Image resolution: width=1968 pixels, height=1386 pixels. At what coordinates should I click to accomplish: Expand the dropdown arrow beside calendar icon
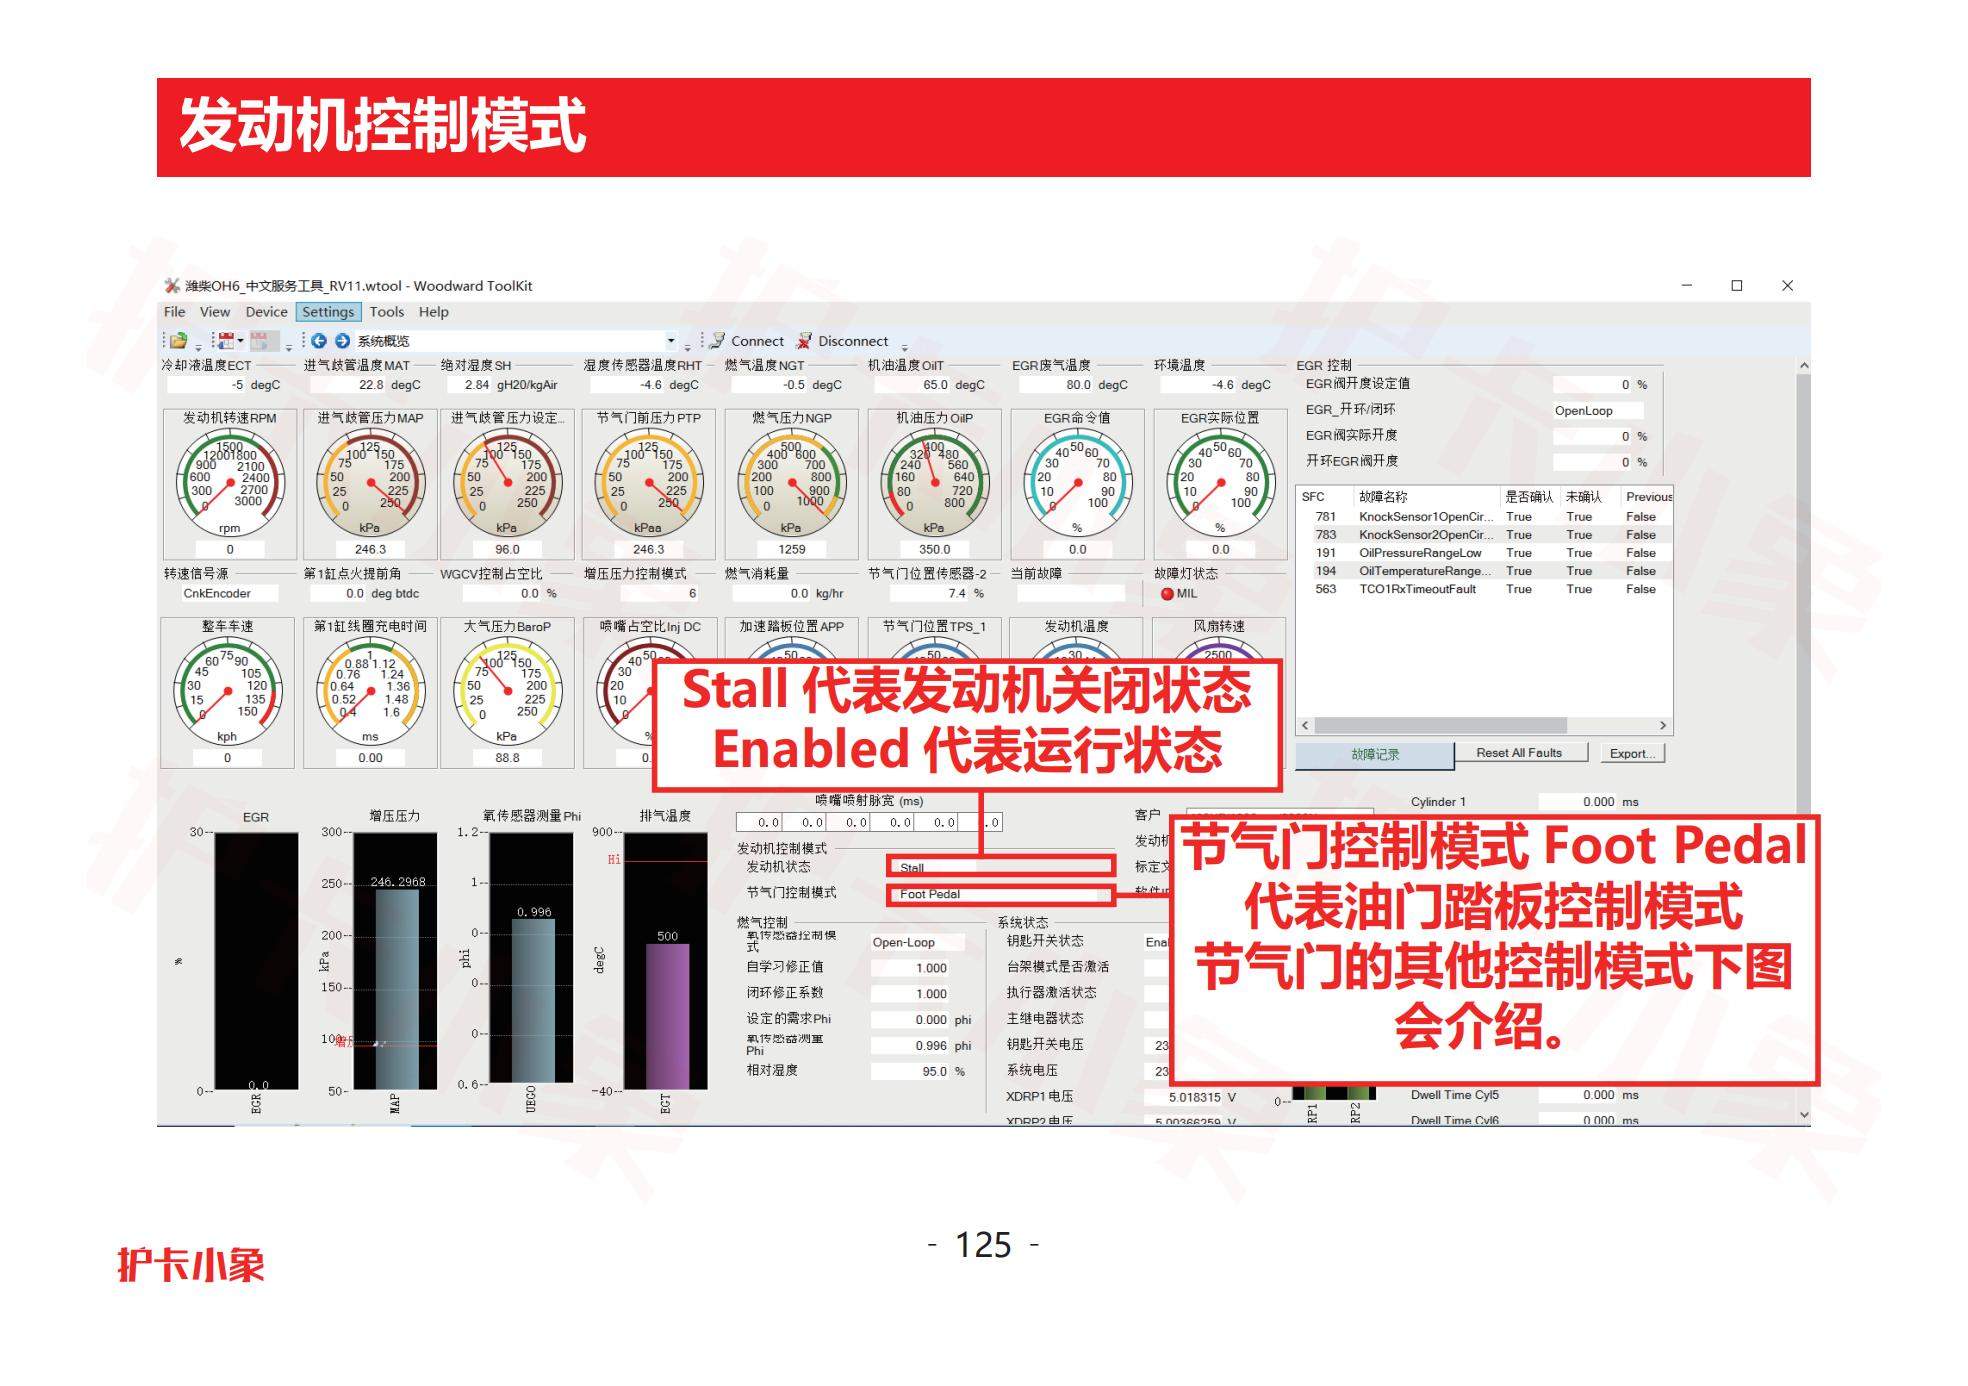tap(241, 341)
